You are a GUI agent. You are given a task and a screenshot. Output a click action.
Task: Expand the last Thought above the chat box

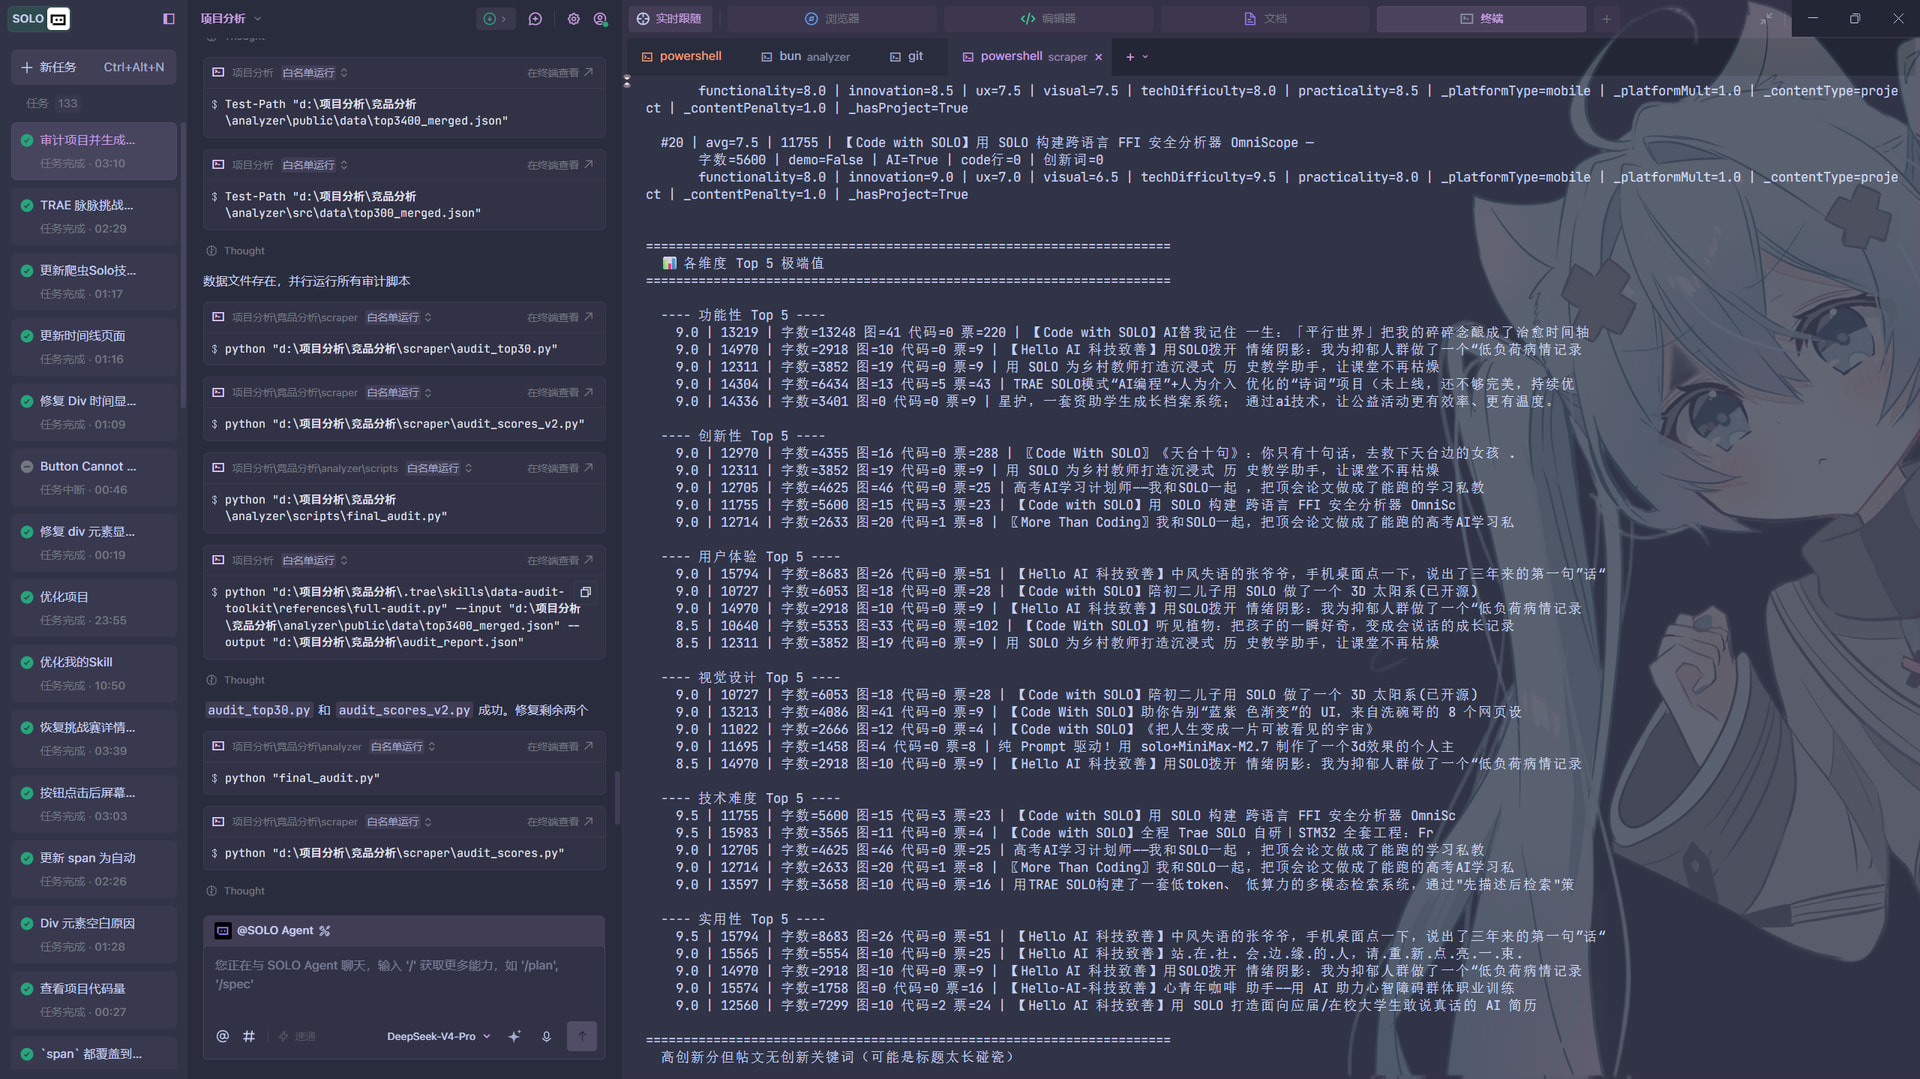click(x=235, y=891)
